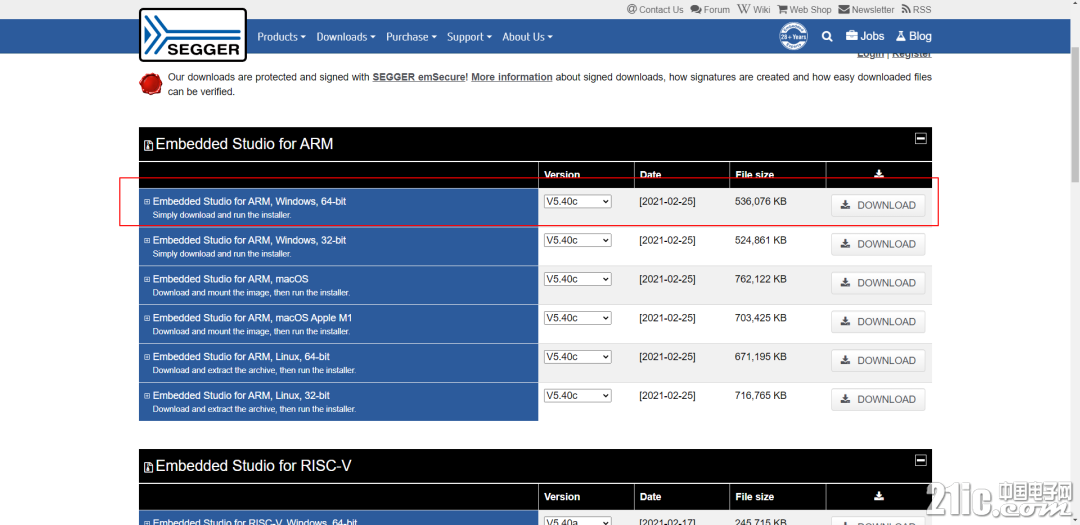Open the RSS feed link
1080x525 pixels.
tap(916, 10)
